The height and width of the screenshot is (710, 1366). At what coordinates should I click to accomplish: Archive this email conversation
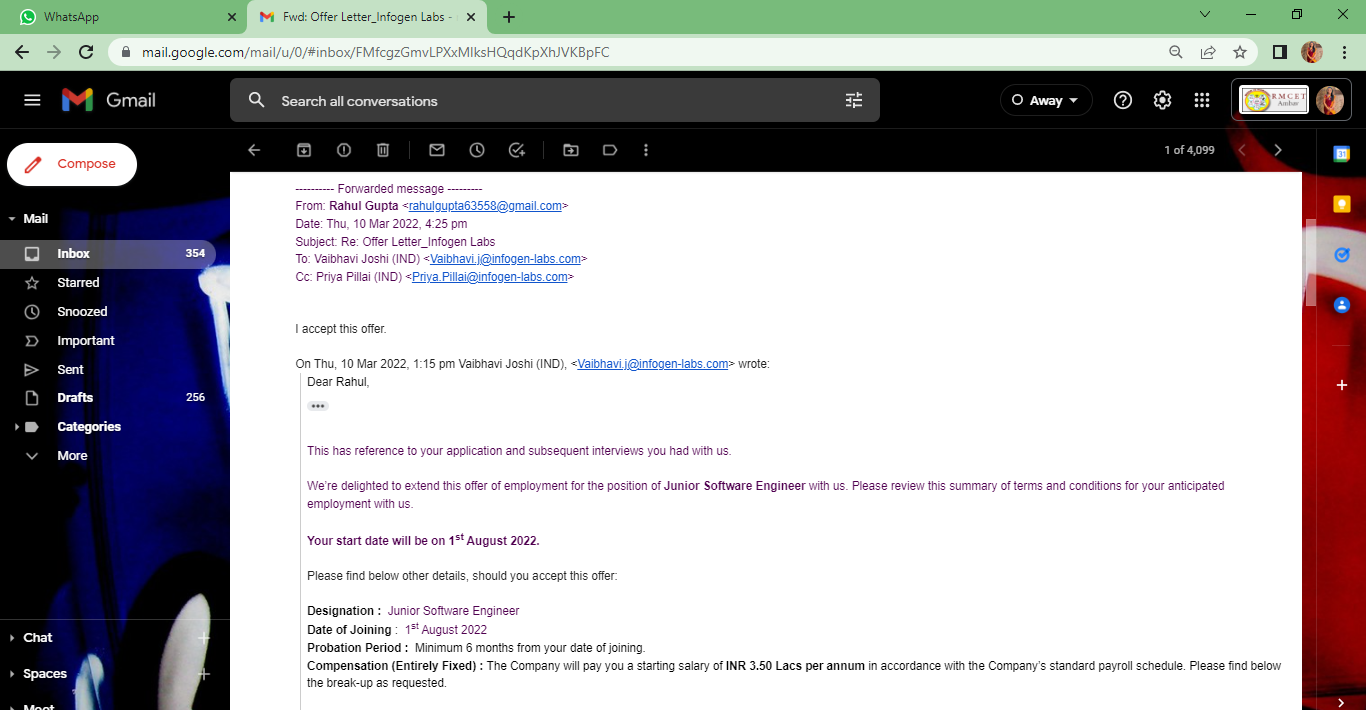pos(304,150)
